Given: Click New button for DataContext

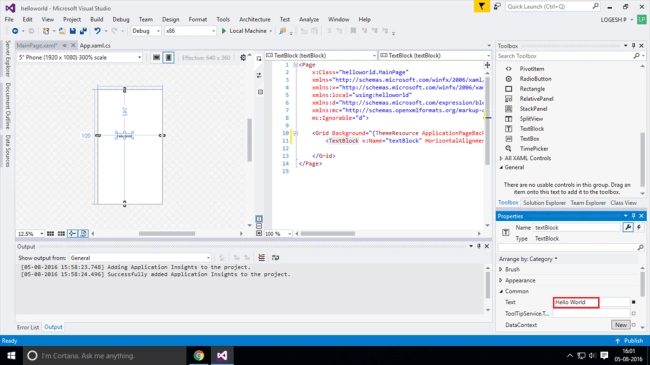Looking at the screenshot, I should coord(621,325).
